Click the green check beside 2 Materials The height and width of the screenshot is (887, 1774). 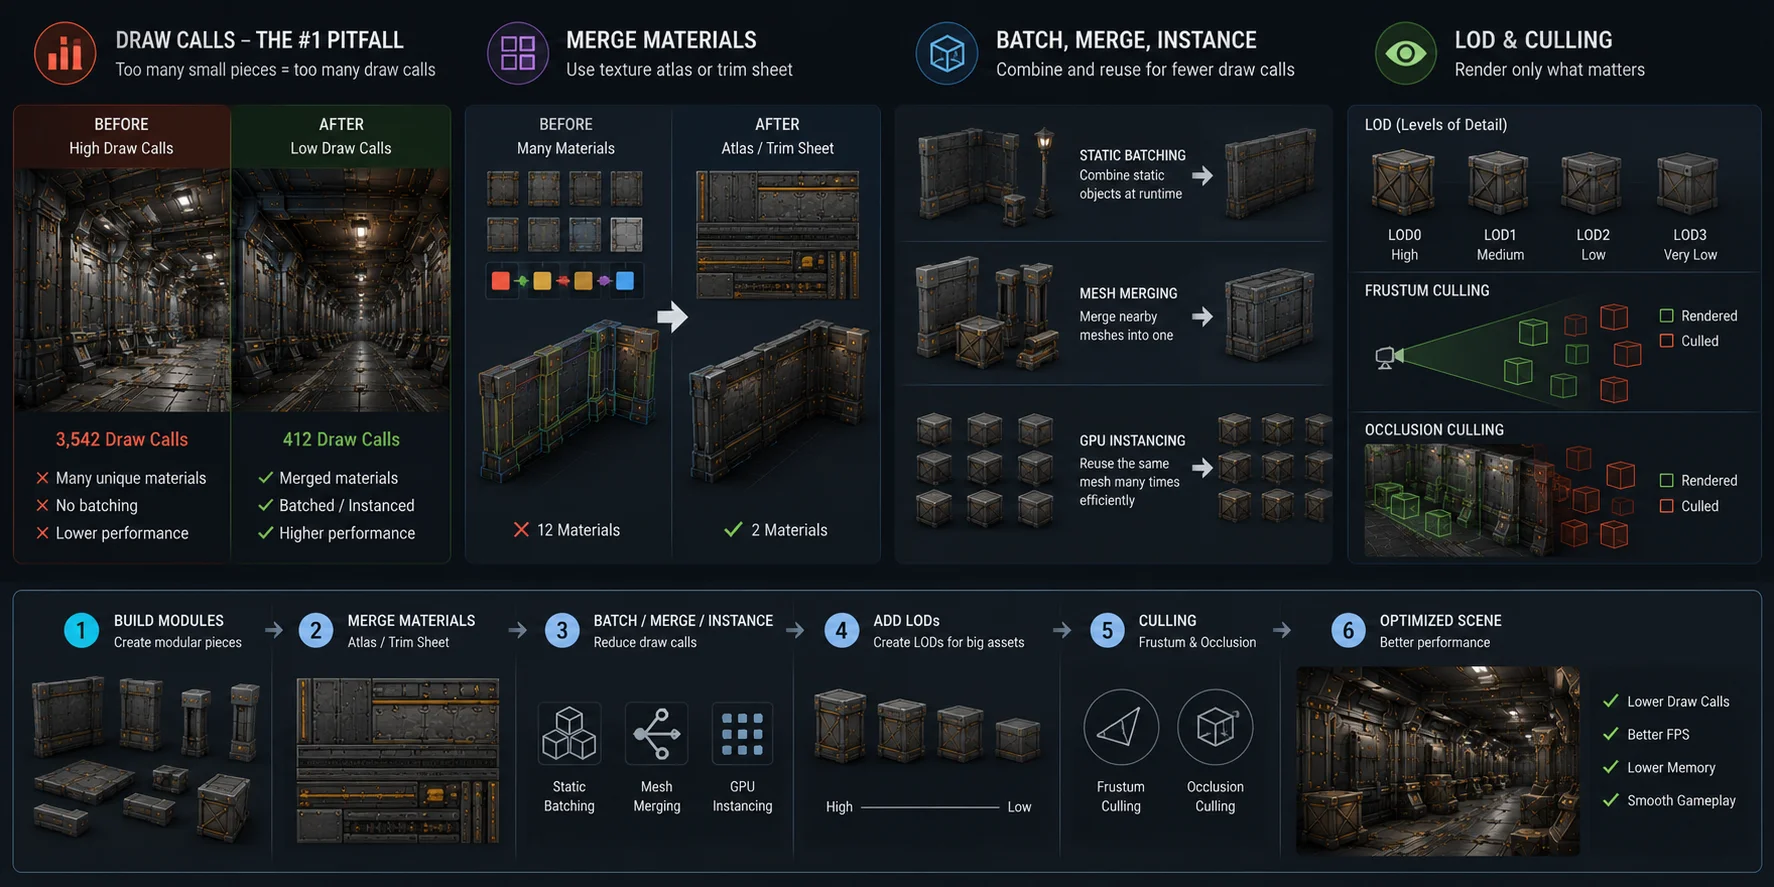[733, 530]
